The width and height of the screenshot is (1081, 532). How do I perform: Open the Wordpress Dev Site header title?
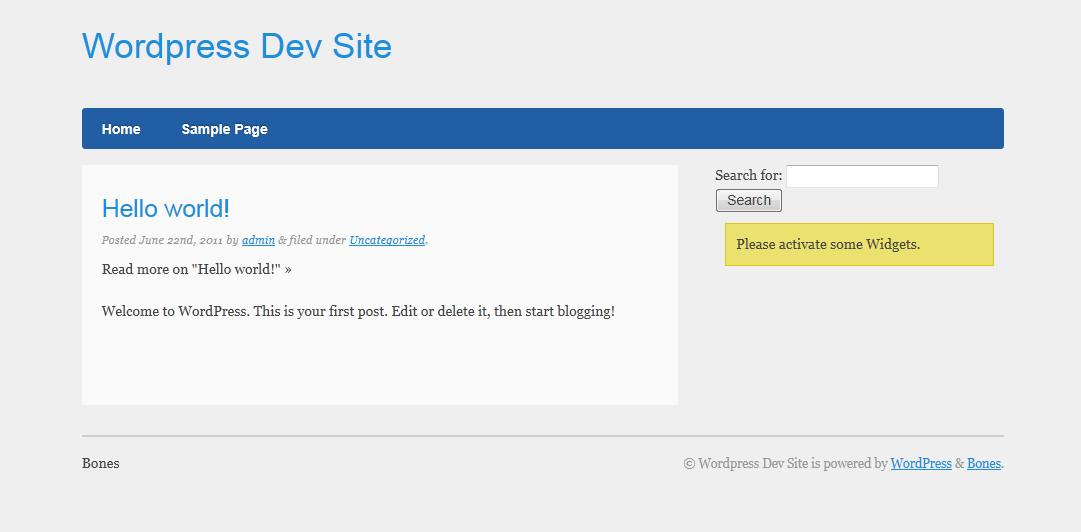point(237,47)
